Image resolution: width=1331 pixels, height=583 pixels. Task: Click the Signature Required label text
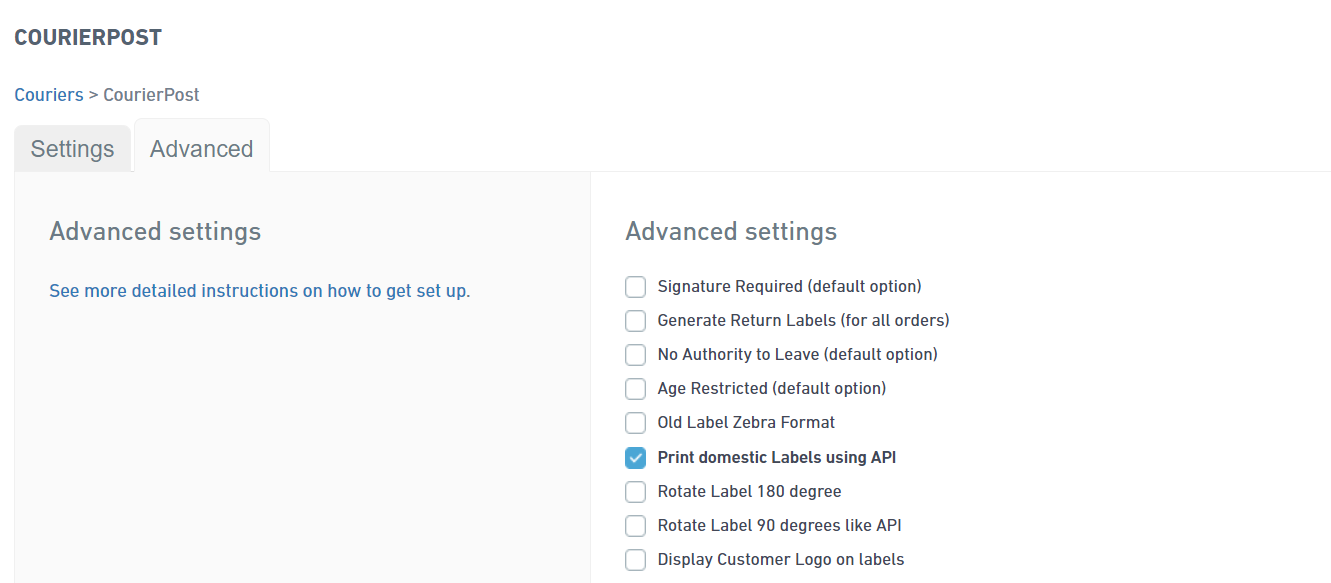pyautogui.click(x=789, y=287)
